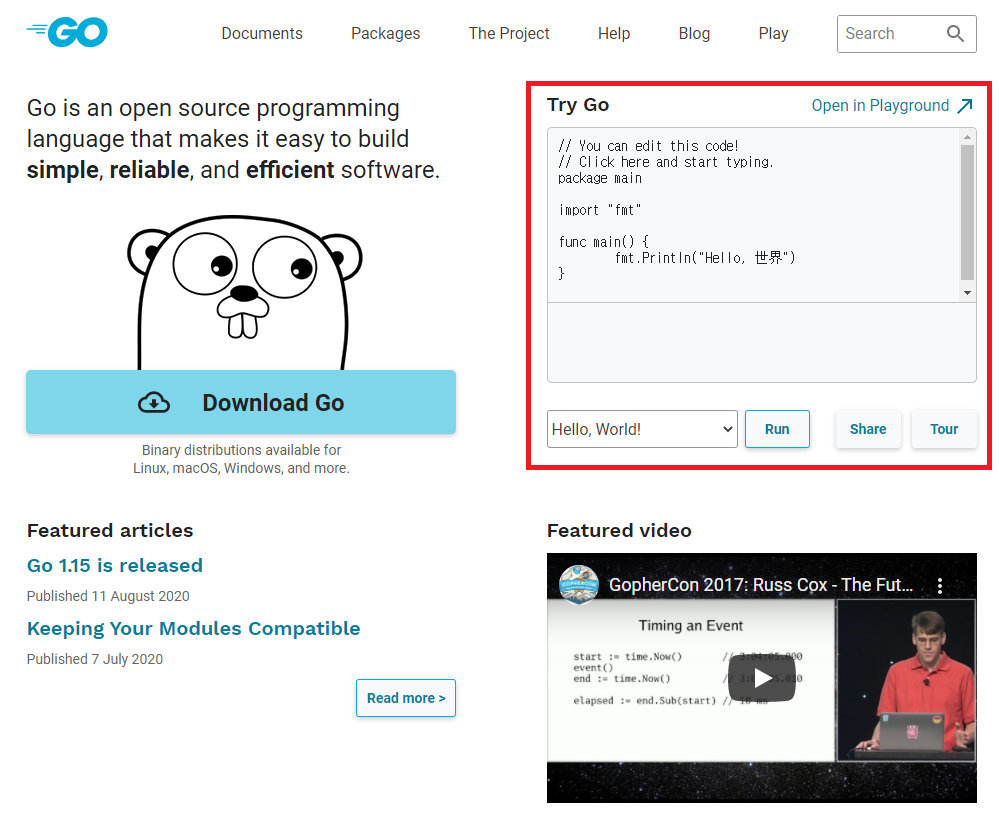Click the 'Try Go' heading
The height and width of the screenshot is (828, 999).
[578, 105]
